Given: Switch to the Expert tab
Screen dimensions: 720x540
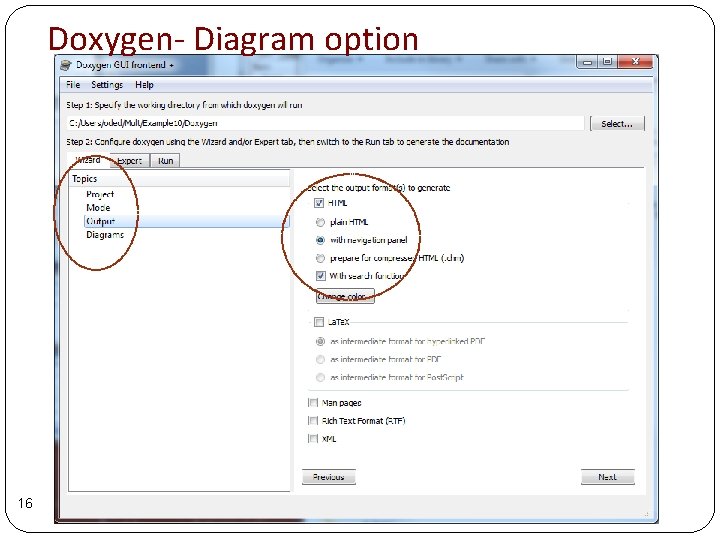Looking at the screenshot, I should pos(129,161).
